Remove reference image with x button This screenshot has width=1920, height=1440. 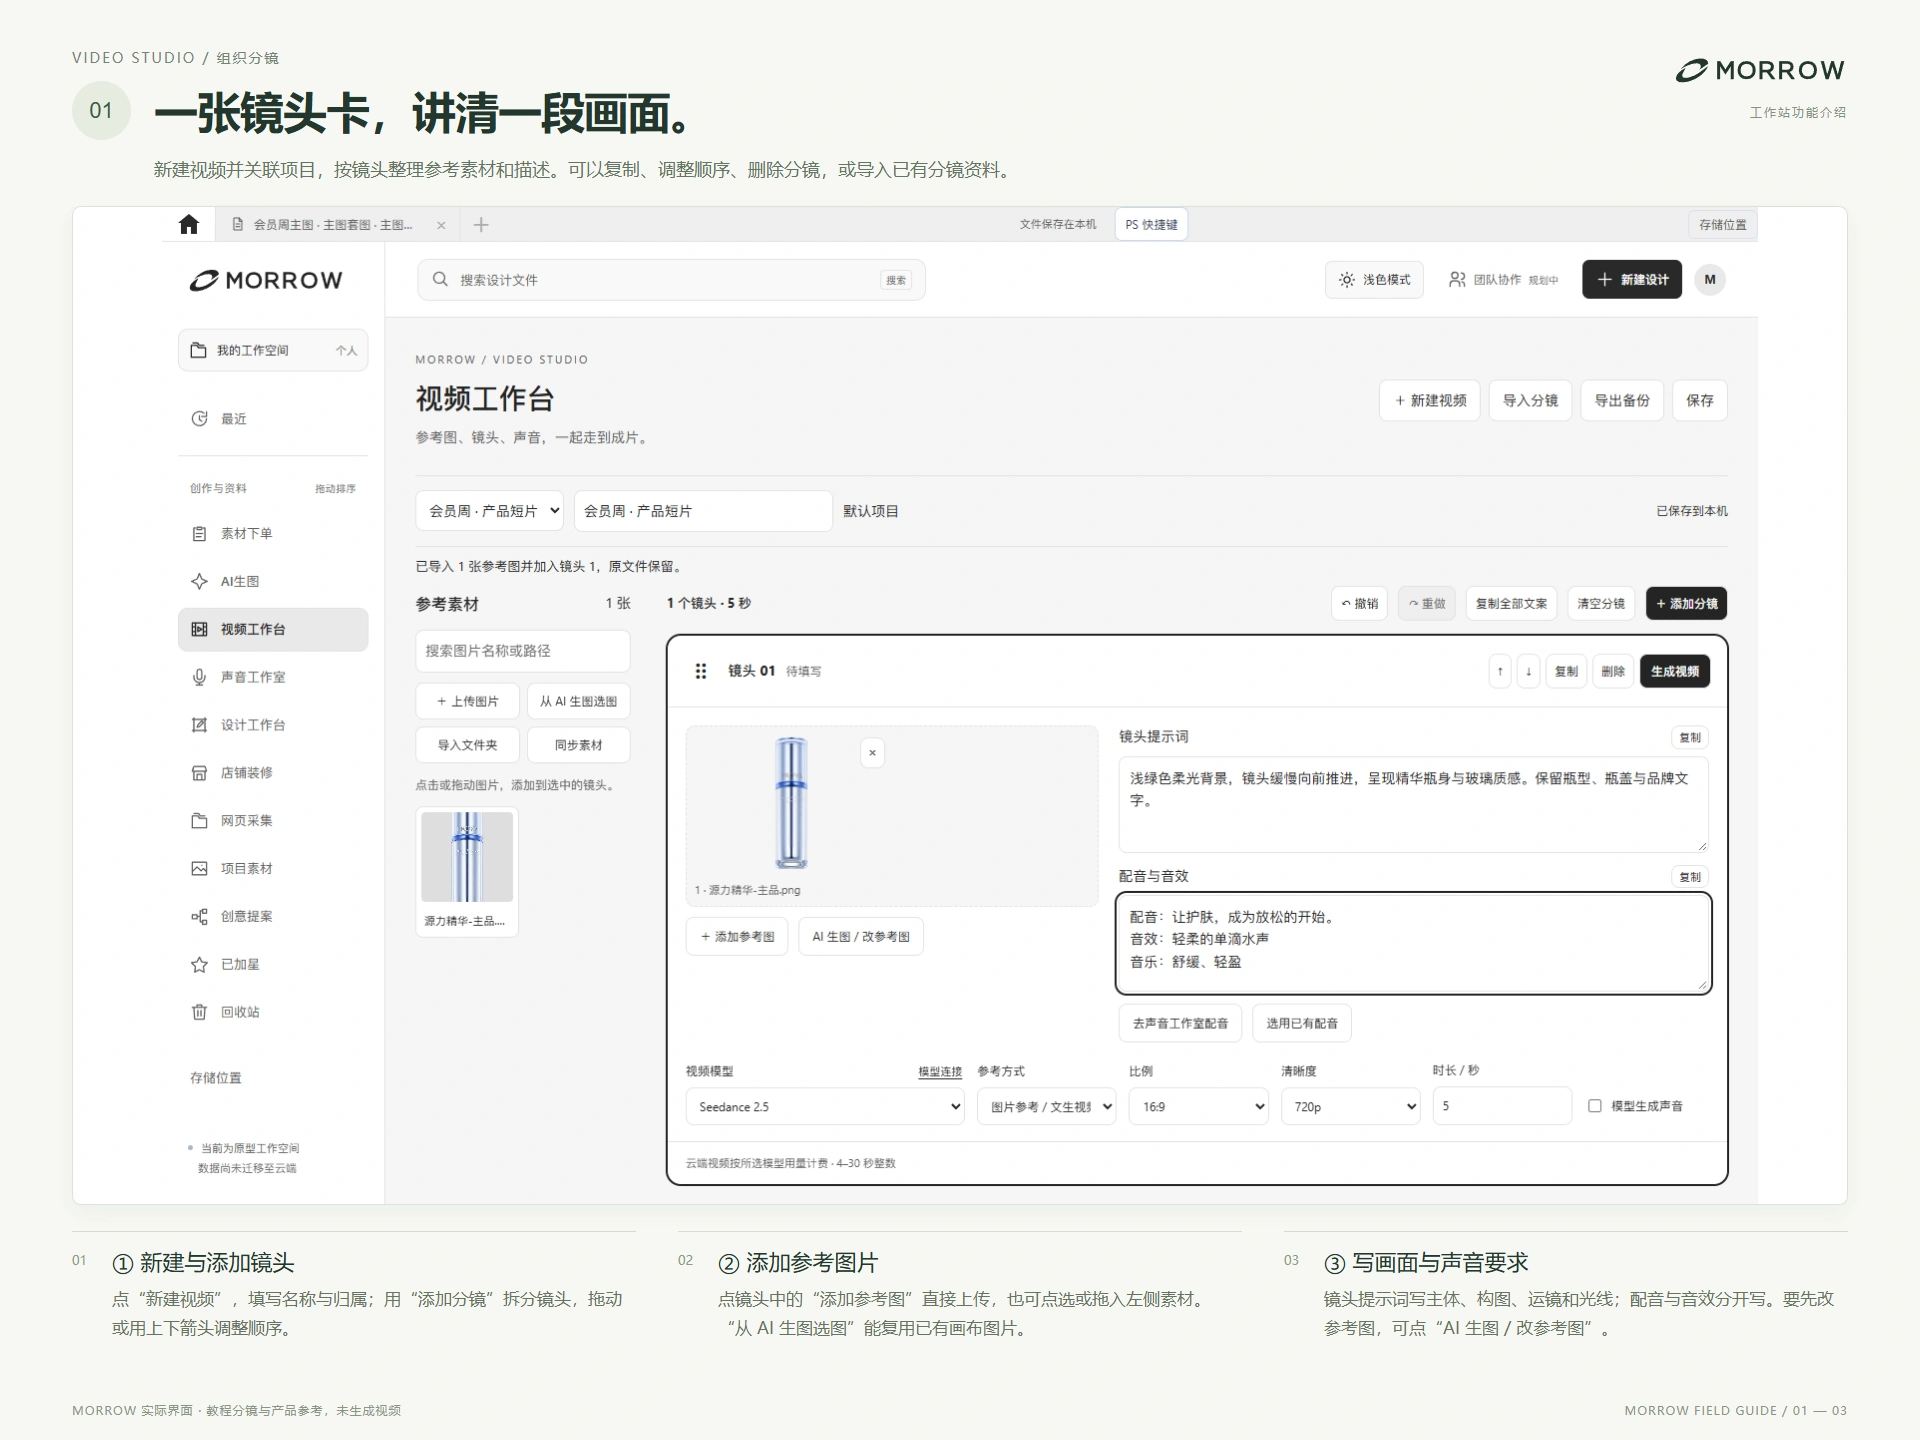(872, 753)
